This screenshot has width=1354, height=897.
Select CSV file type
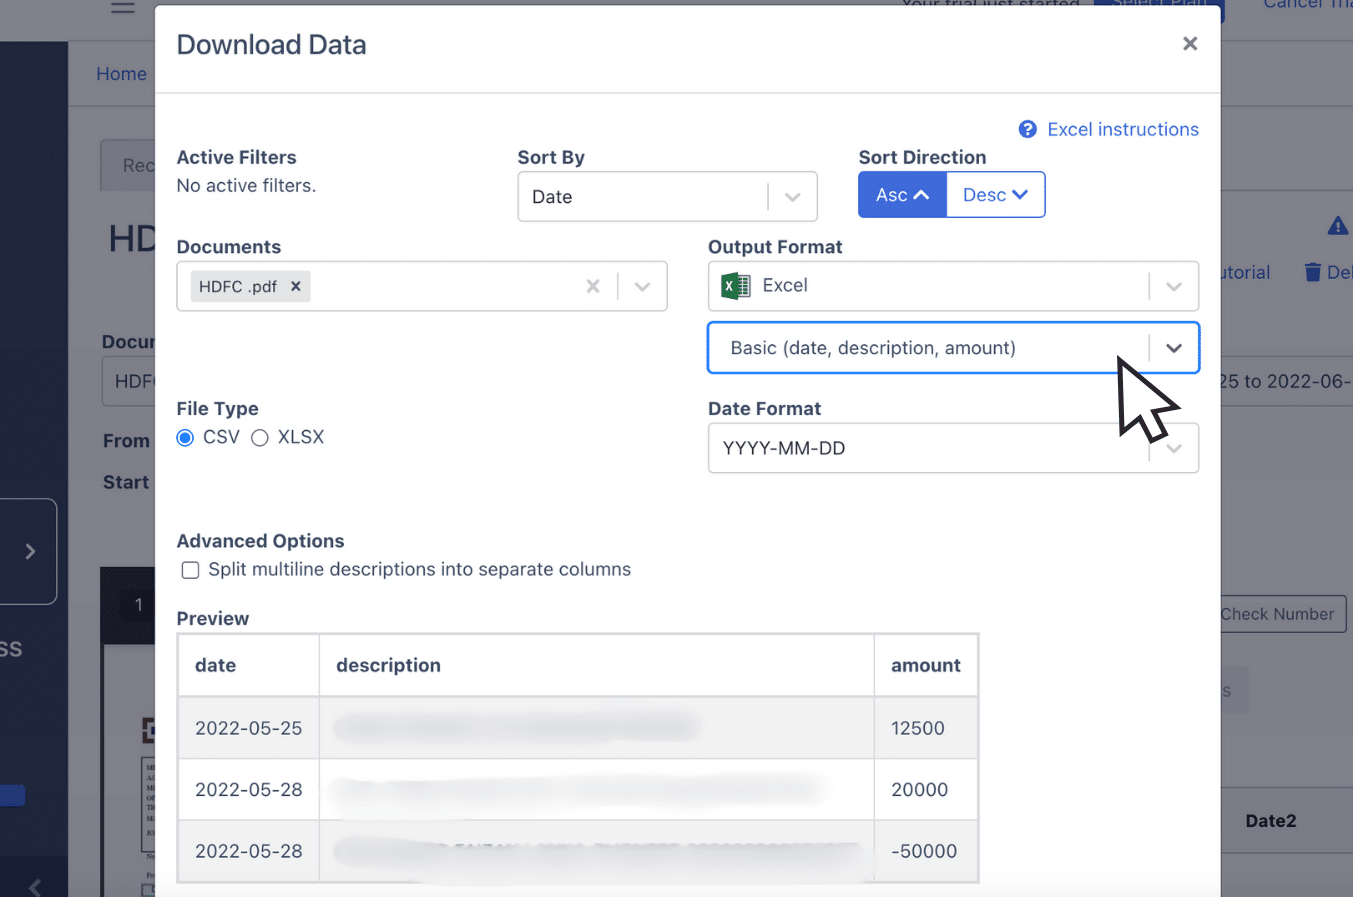[186, 438]
